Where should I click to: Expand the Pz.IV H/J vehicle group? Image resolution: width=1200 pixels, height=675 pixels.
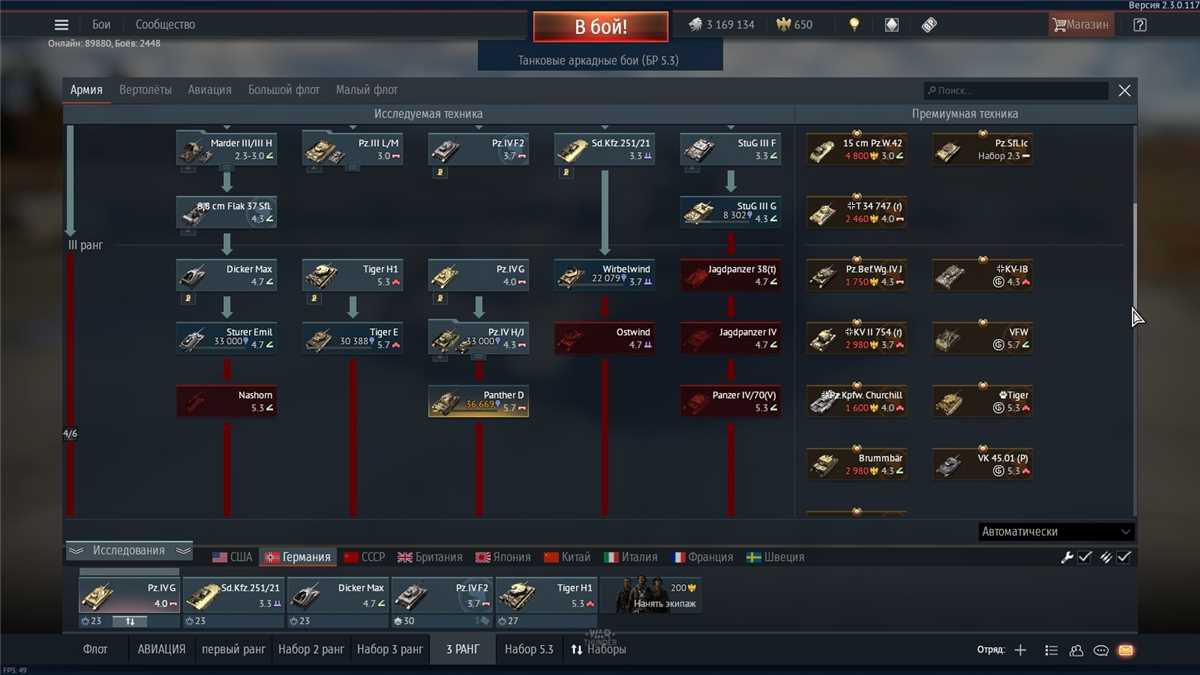coord(479,338)
